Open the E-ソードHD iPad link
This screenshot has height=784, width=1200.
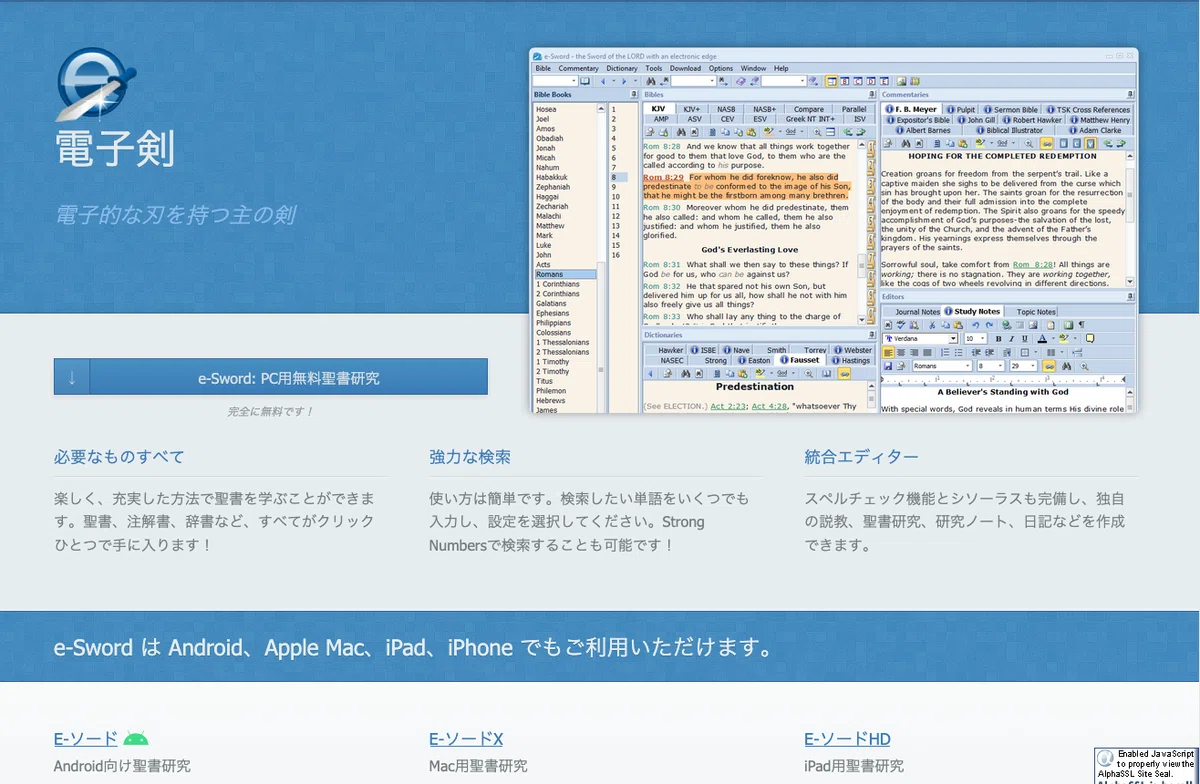(847, 739)
